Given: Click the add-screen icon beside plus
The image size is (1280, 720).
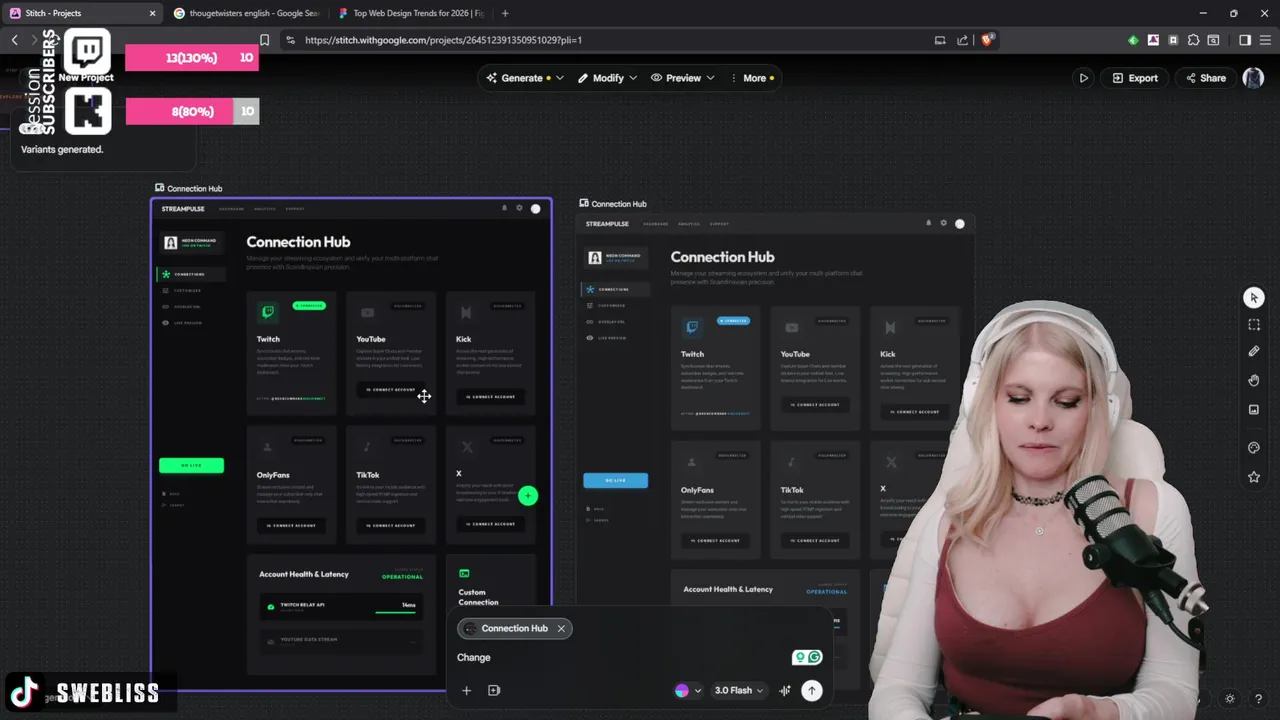Looking at the screenshot, I should pos(494,690).
